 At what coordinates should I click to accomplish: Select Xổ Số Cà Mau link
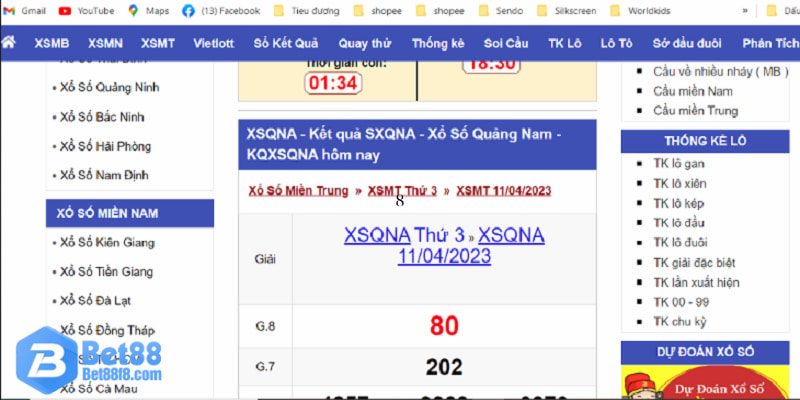point(99,389)
